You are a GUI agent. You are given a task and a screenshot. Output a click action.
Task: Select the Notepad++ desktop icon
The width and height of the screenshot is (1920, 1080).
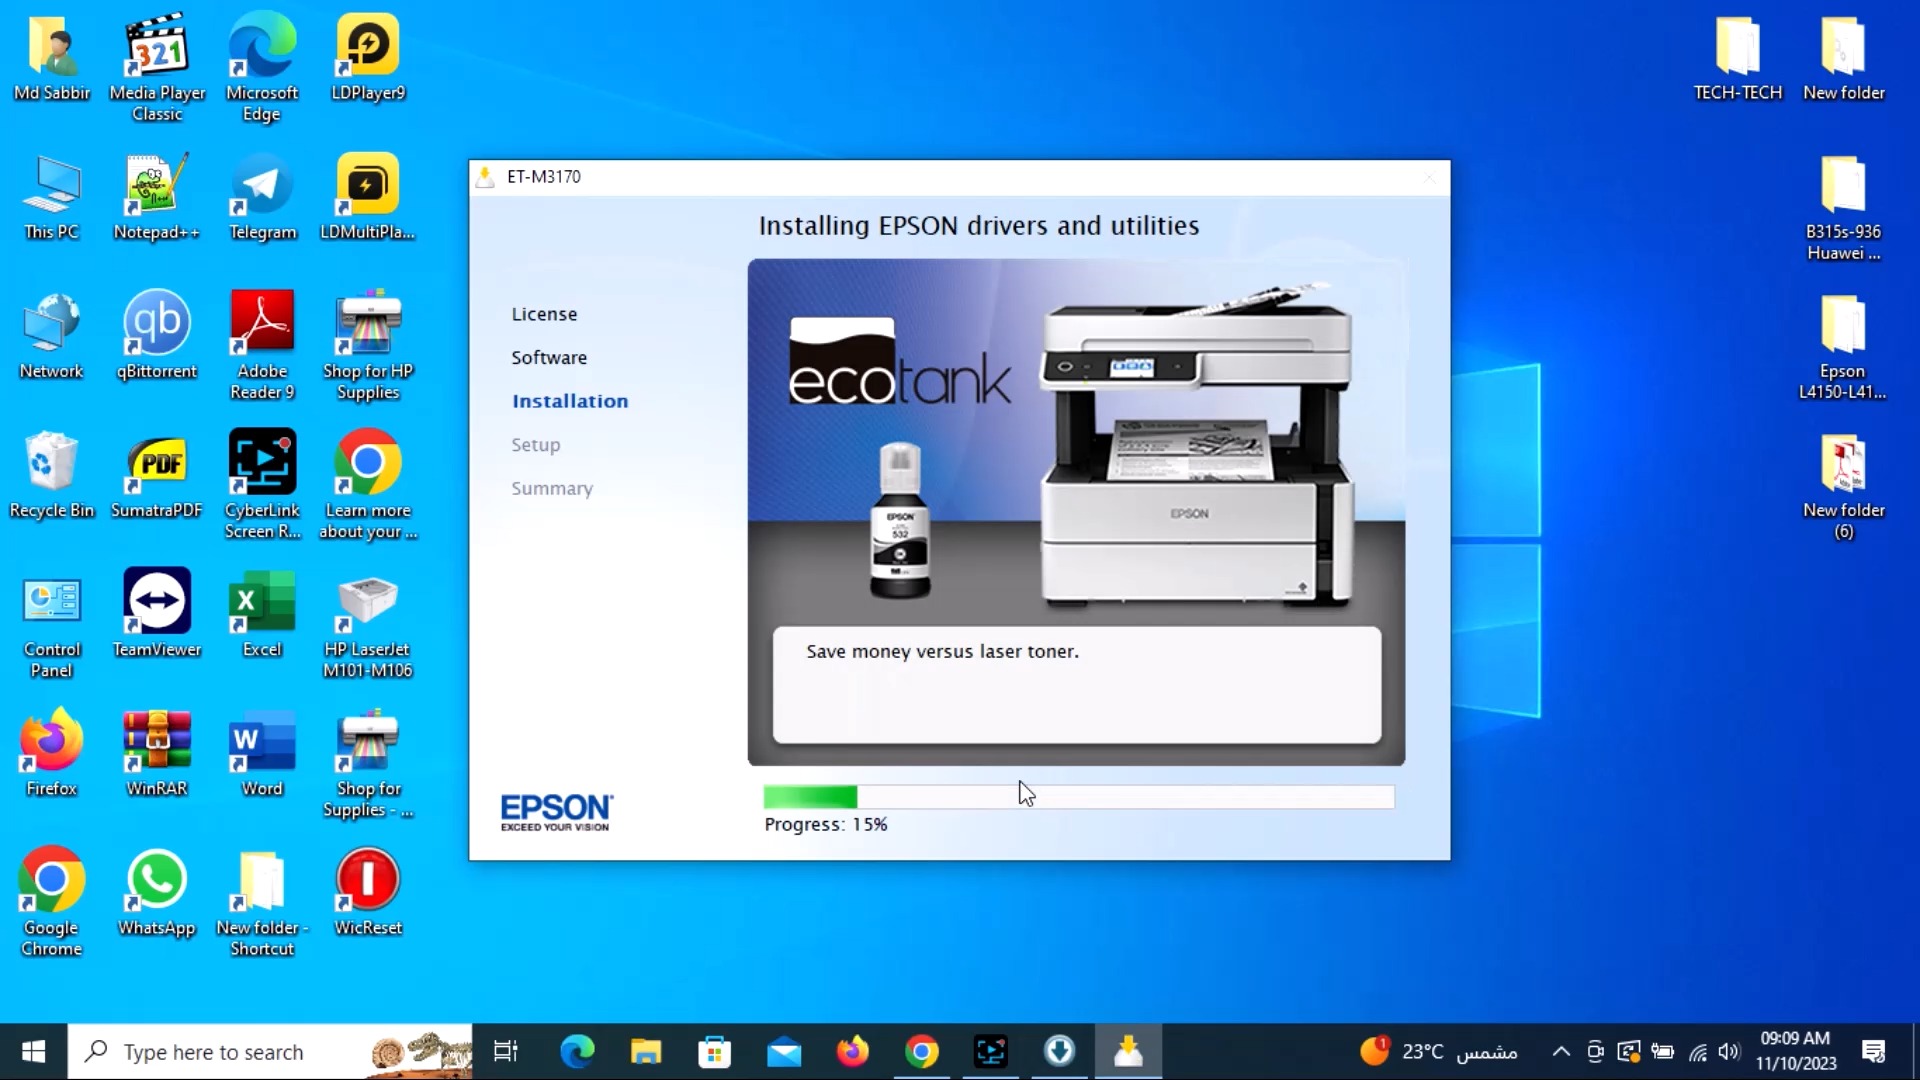[157, 197]
